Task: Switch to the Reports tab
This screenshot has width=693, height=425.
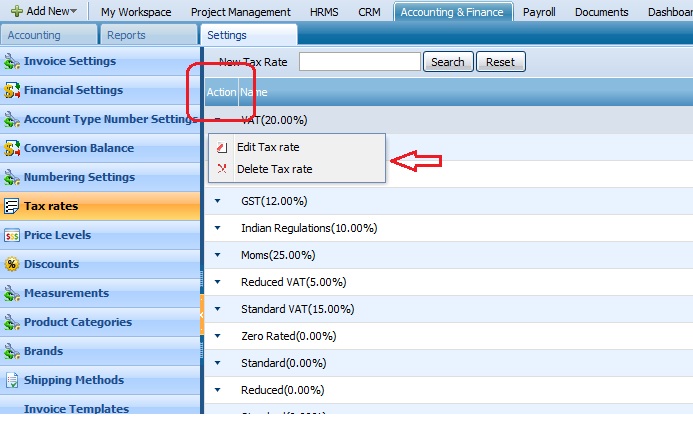Action: [126, 35]
